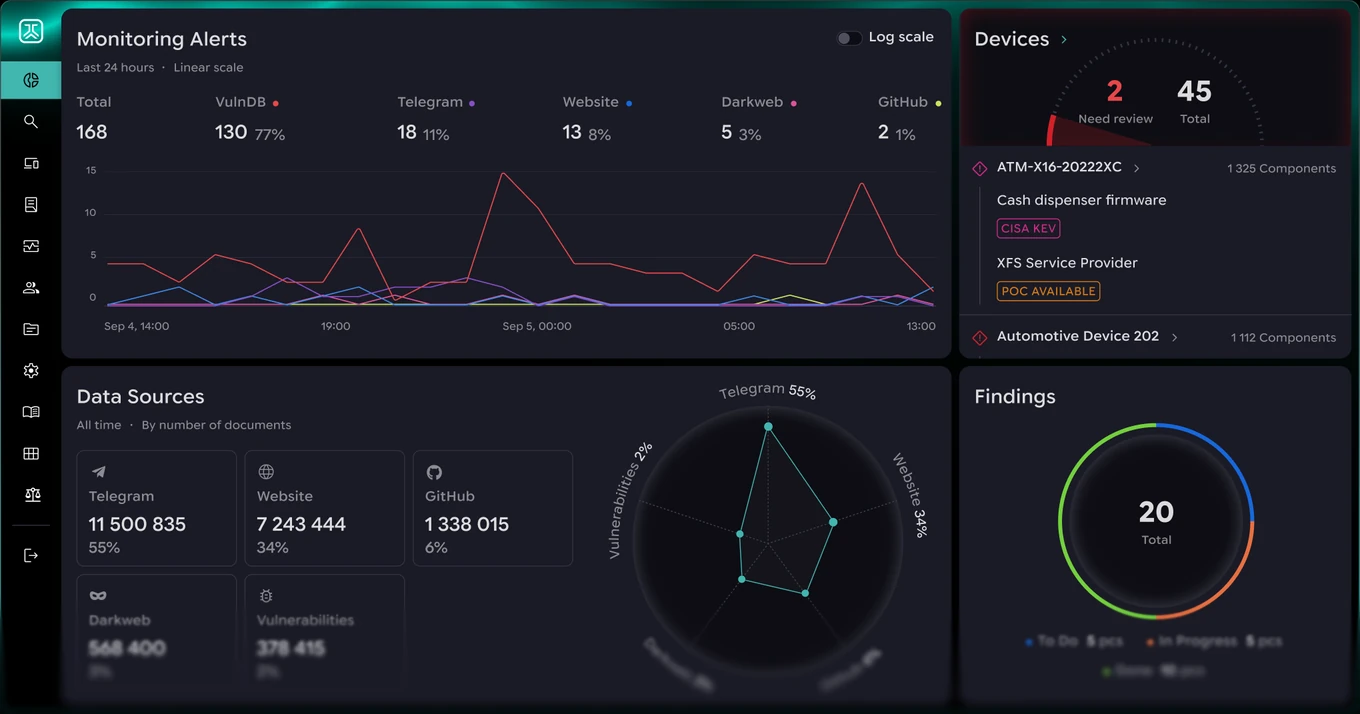The height and width of the screenshot is (714, 1360).
Task: Open the table grid icon in sidebar
Action: coord(31,454)
